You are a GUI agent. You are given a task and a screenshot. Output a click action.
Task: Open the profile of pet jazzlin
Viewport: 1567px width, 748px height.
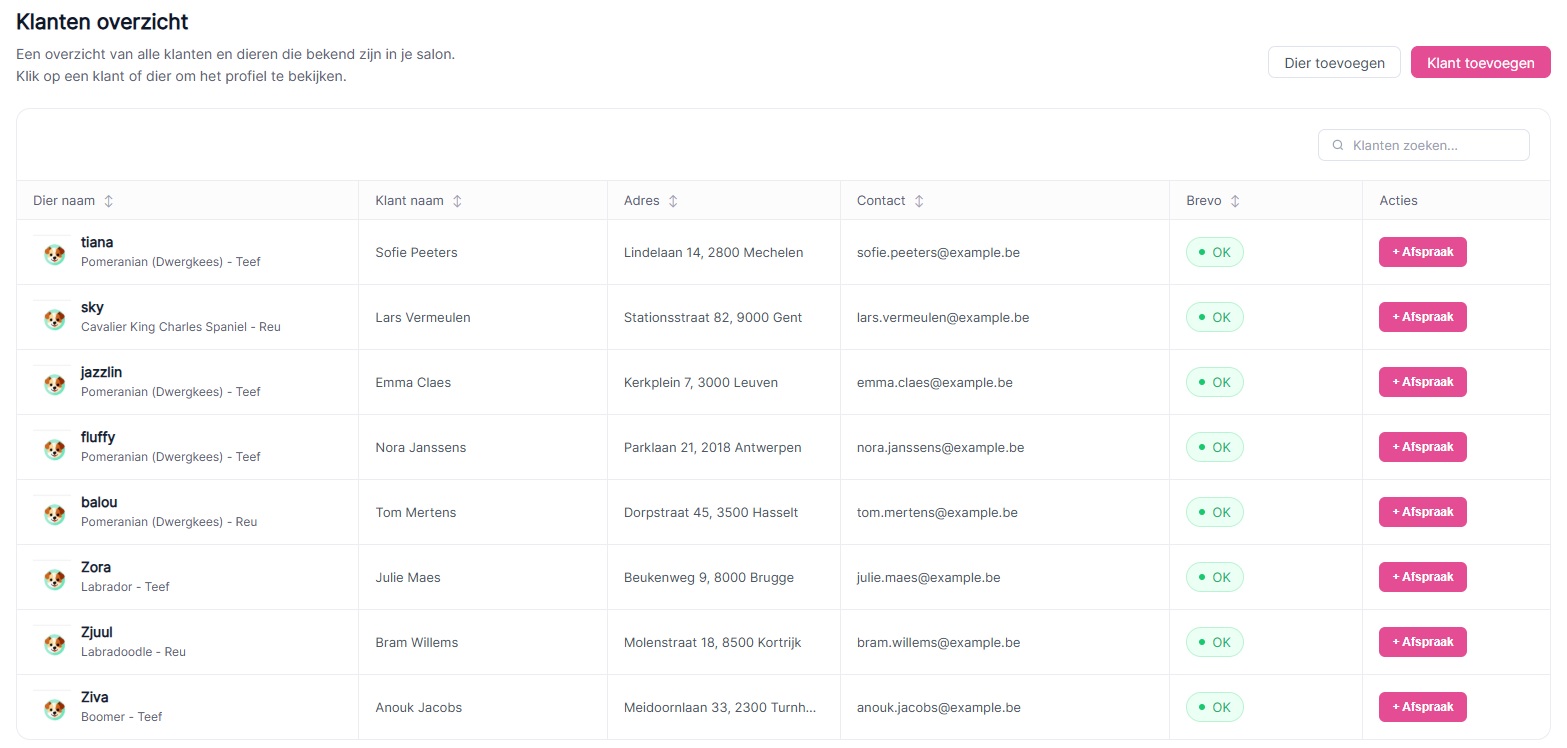click(101, 372)
